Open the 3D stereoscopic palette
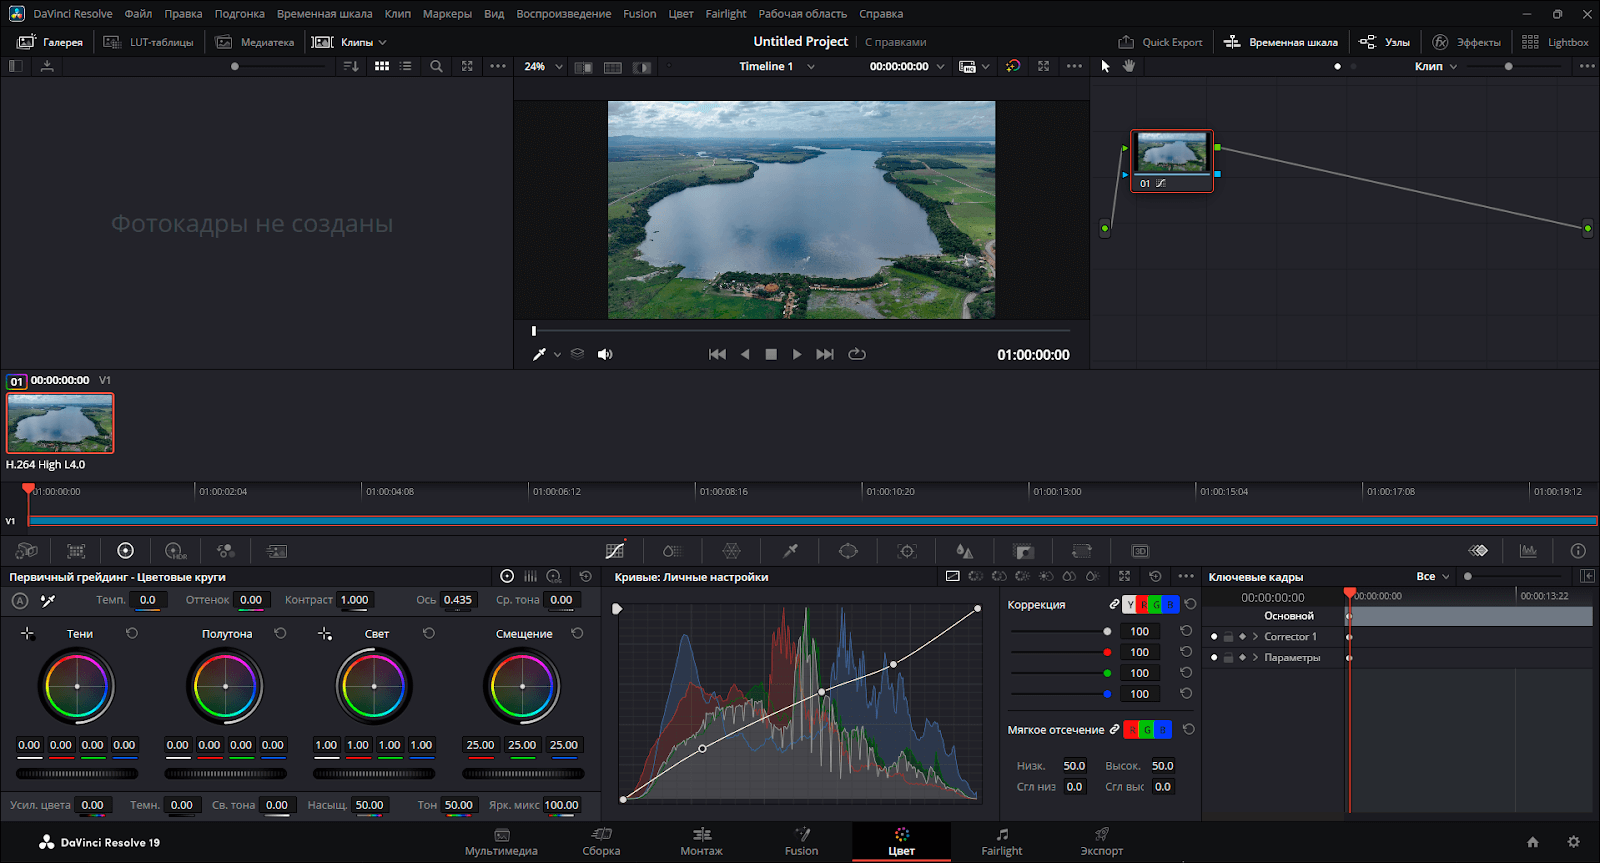1600x863 pixels. click(x=1140, y=551)
